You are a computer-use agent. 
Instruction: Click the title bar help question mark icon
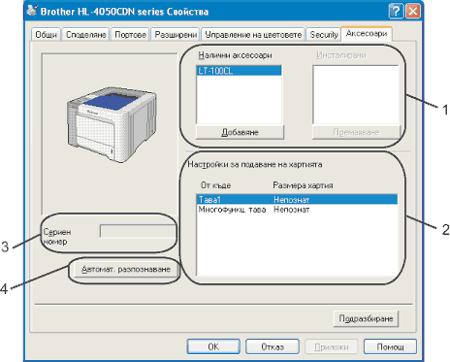tap(396, 12)
